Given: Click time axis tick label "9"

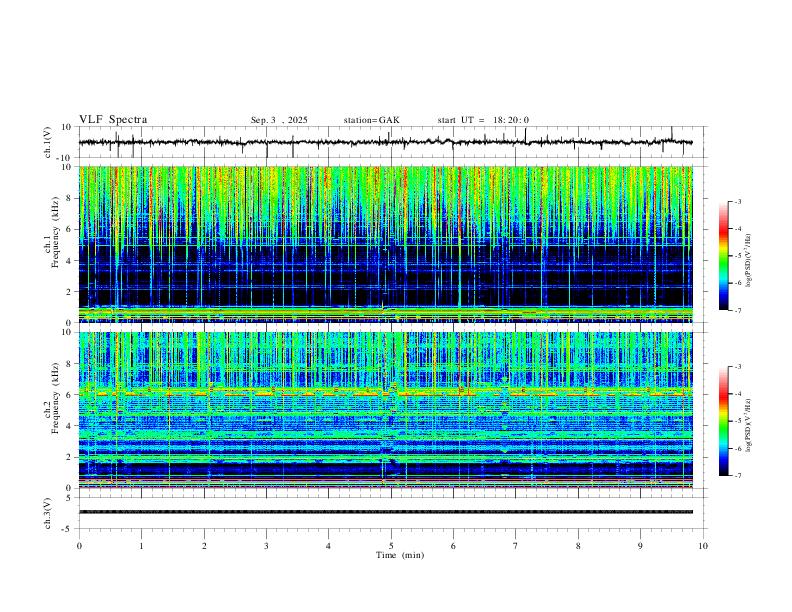Looking at the screenshot, I should 640,546.
